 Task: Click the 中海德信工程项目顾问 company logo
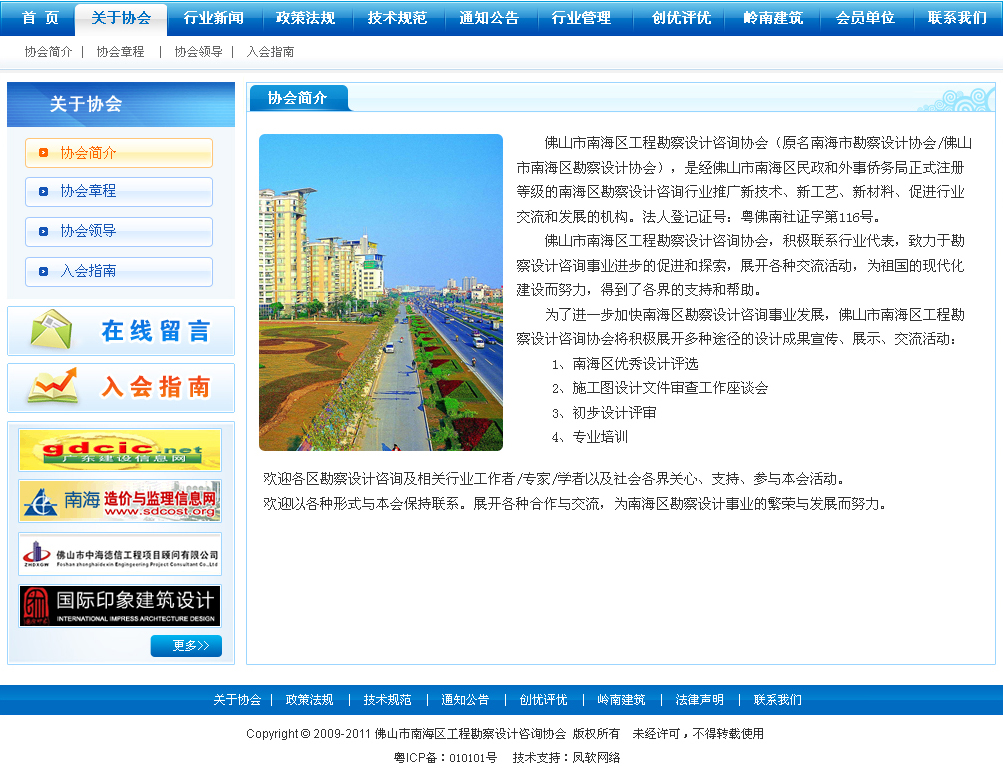(x=120, y=554)
